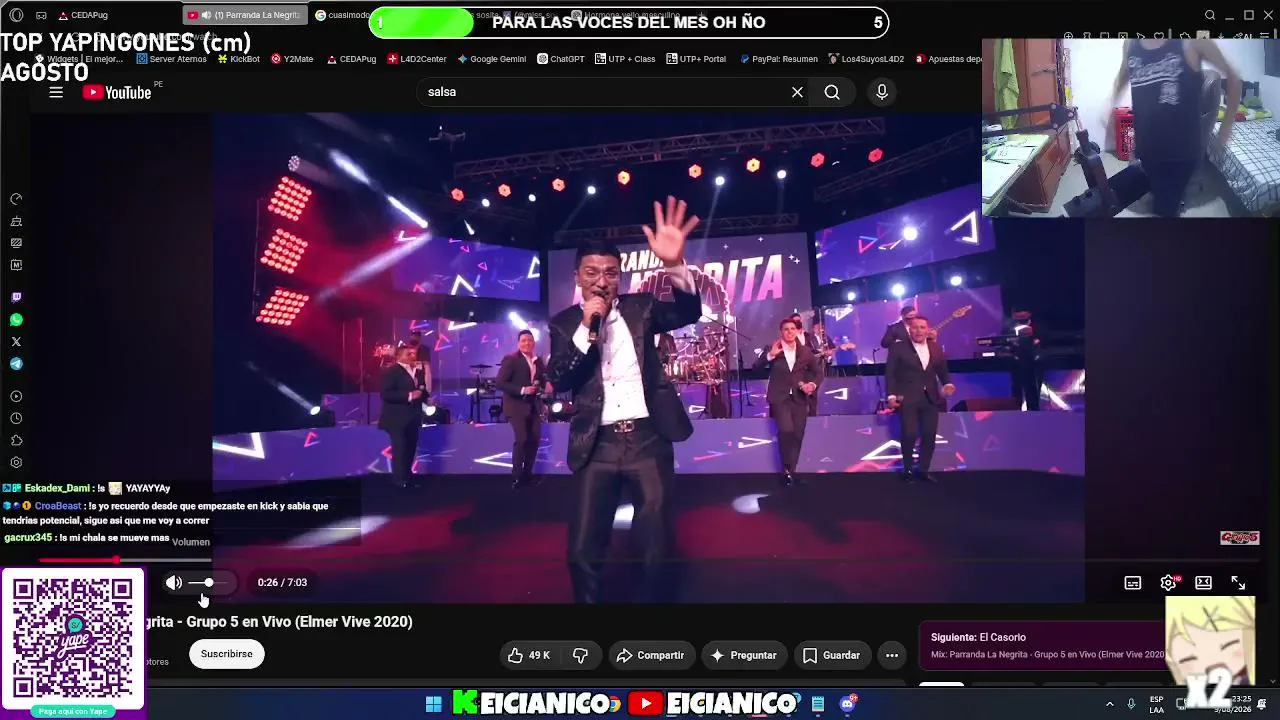The width and height of the screenshot is (1280, 720).
Task: Open WhatsApp in the browser sidebar
Action: [x=16, y=320]
